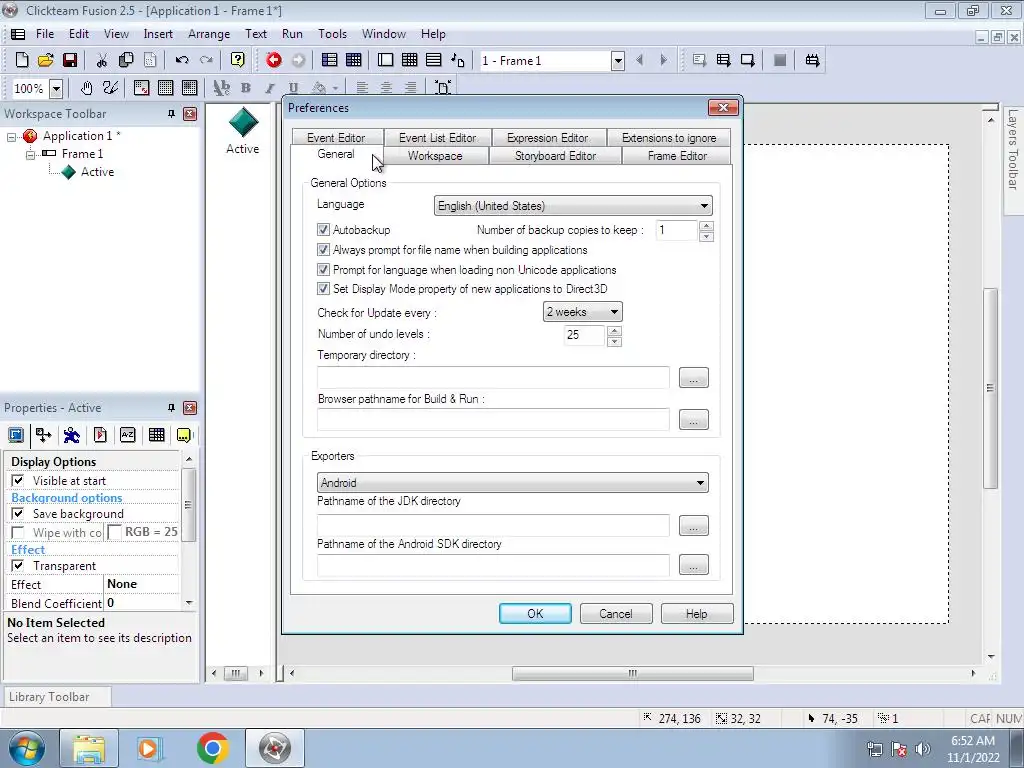The height and width of the screenshot is (768, 1024).
Task: Open the Arrange menu
Action: pos(209,34)
